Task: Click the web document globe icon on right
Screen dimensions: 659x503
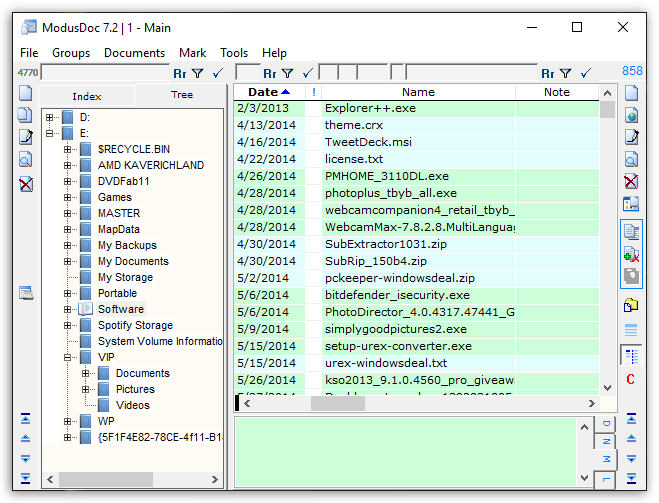Action: coord(631,115)
